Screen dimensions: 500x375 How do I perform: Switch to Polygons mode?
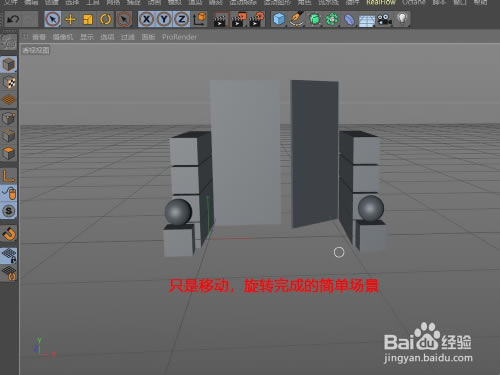[9, 153]
